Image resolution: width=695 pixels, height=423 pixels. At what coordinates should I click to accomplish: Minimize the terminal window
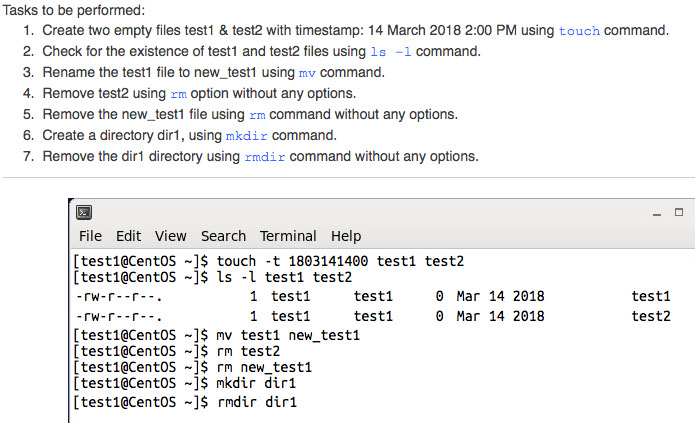(655, 212)
